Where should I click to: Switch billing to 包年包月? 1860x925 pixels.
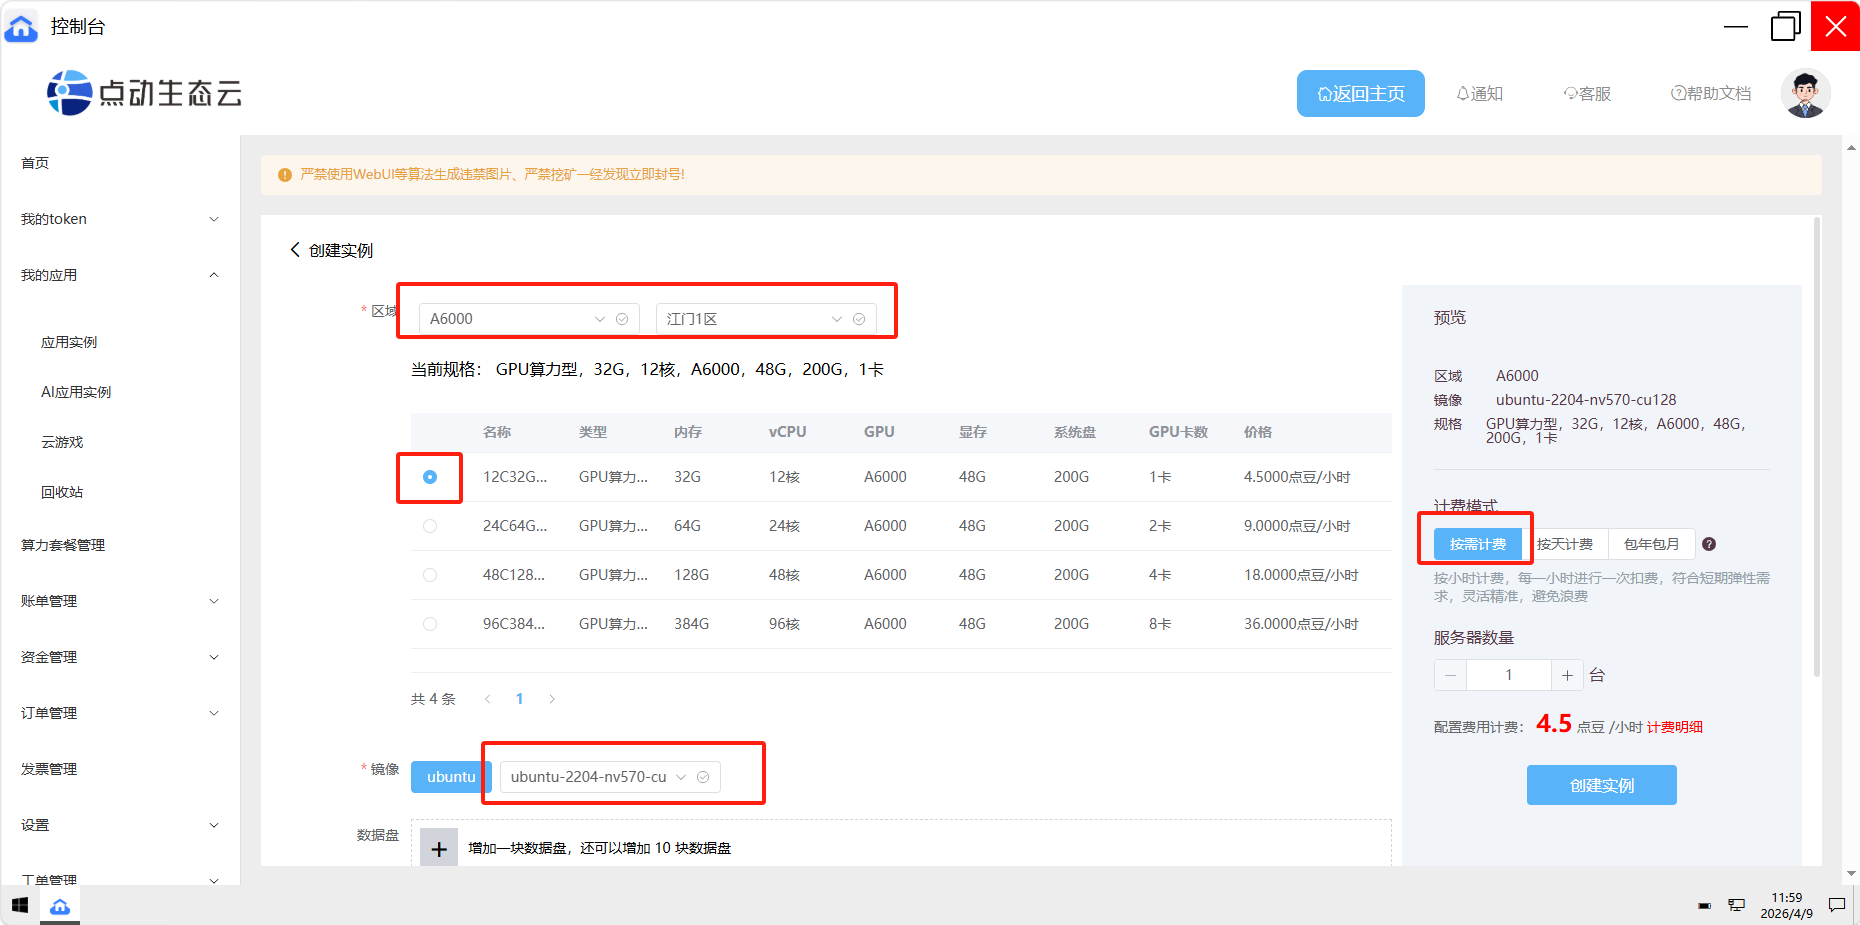click(1651, 544)
